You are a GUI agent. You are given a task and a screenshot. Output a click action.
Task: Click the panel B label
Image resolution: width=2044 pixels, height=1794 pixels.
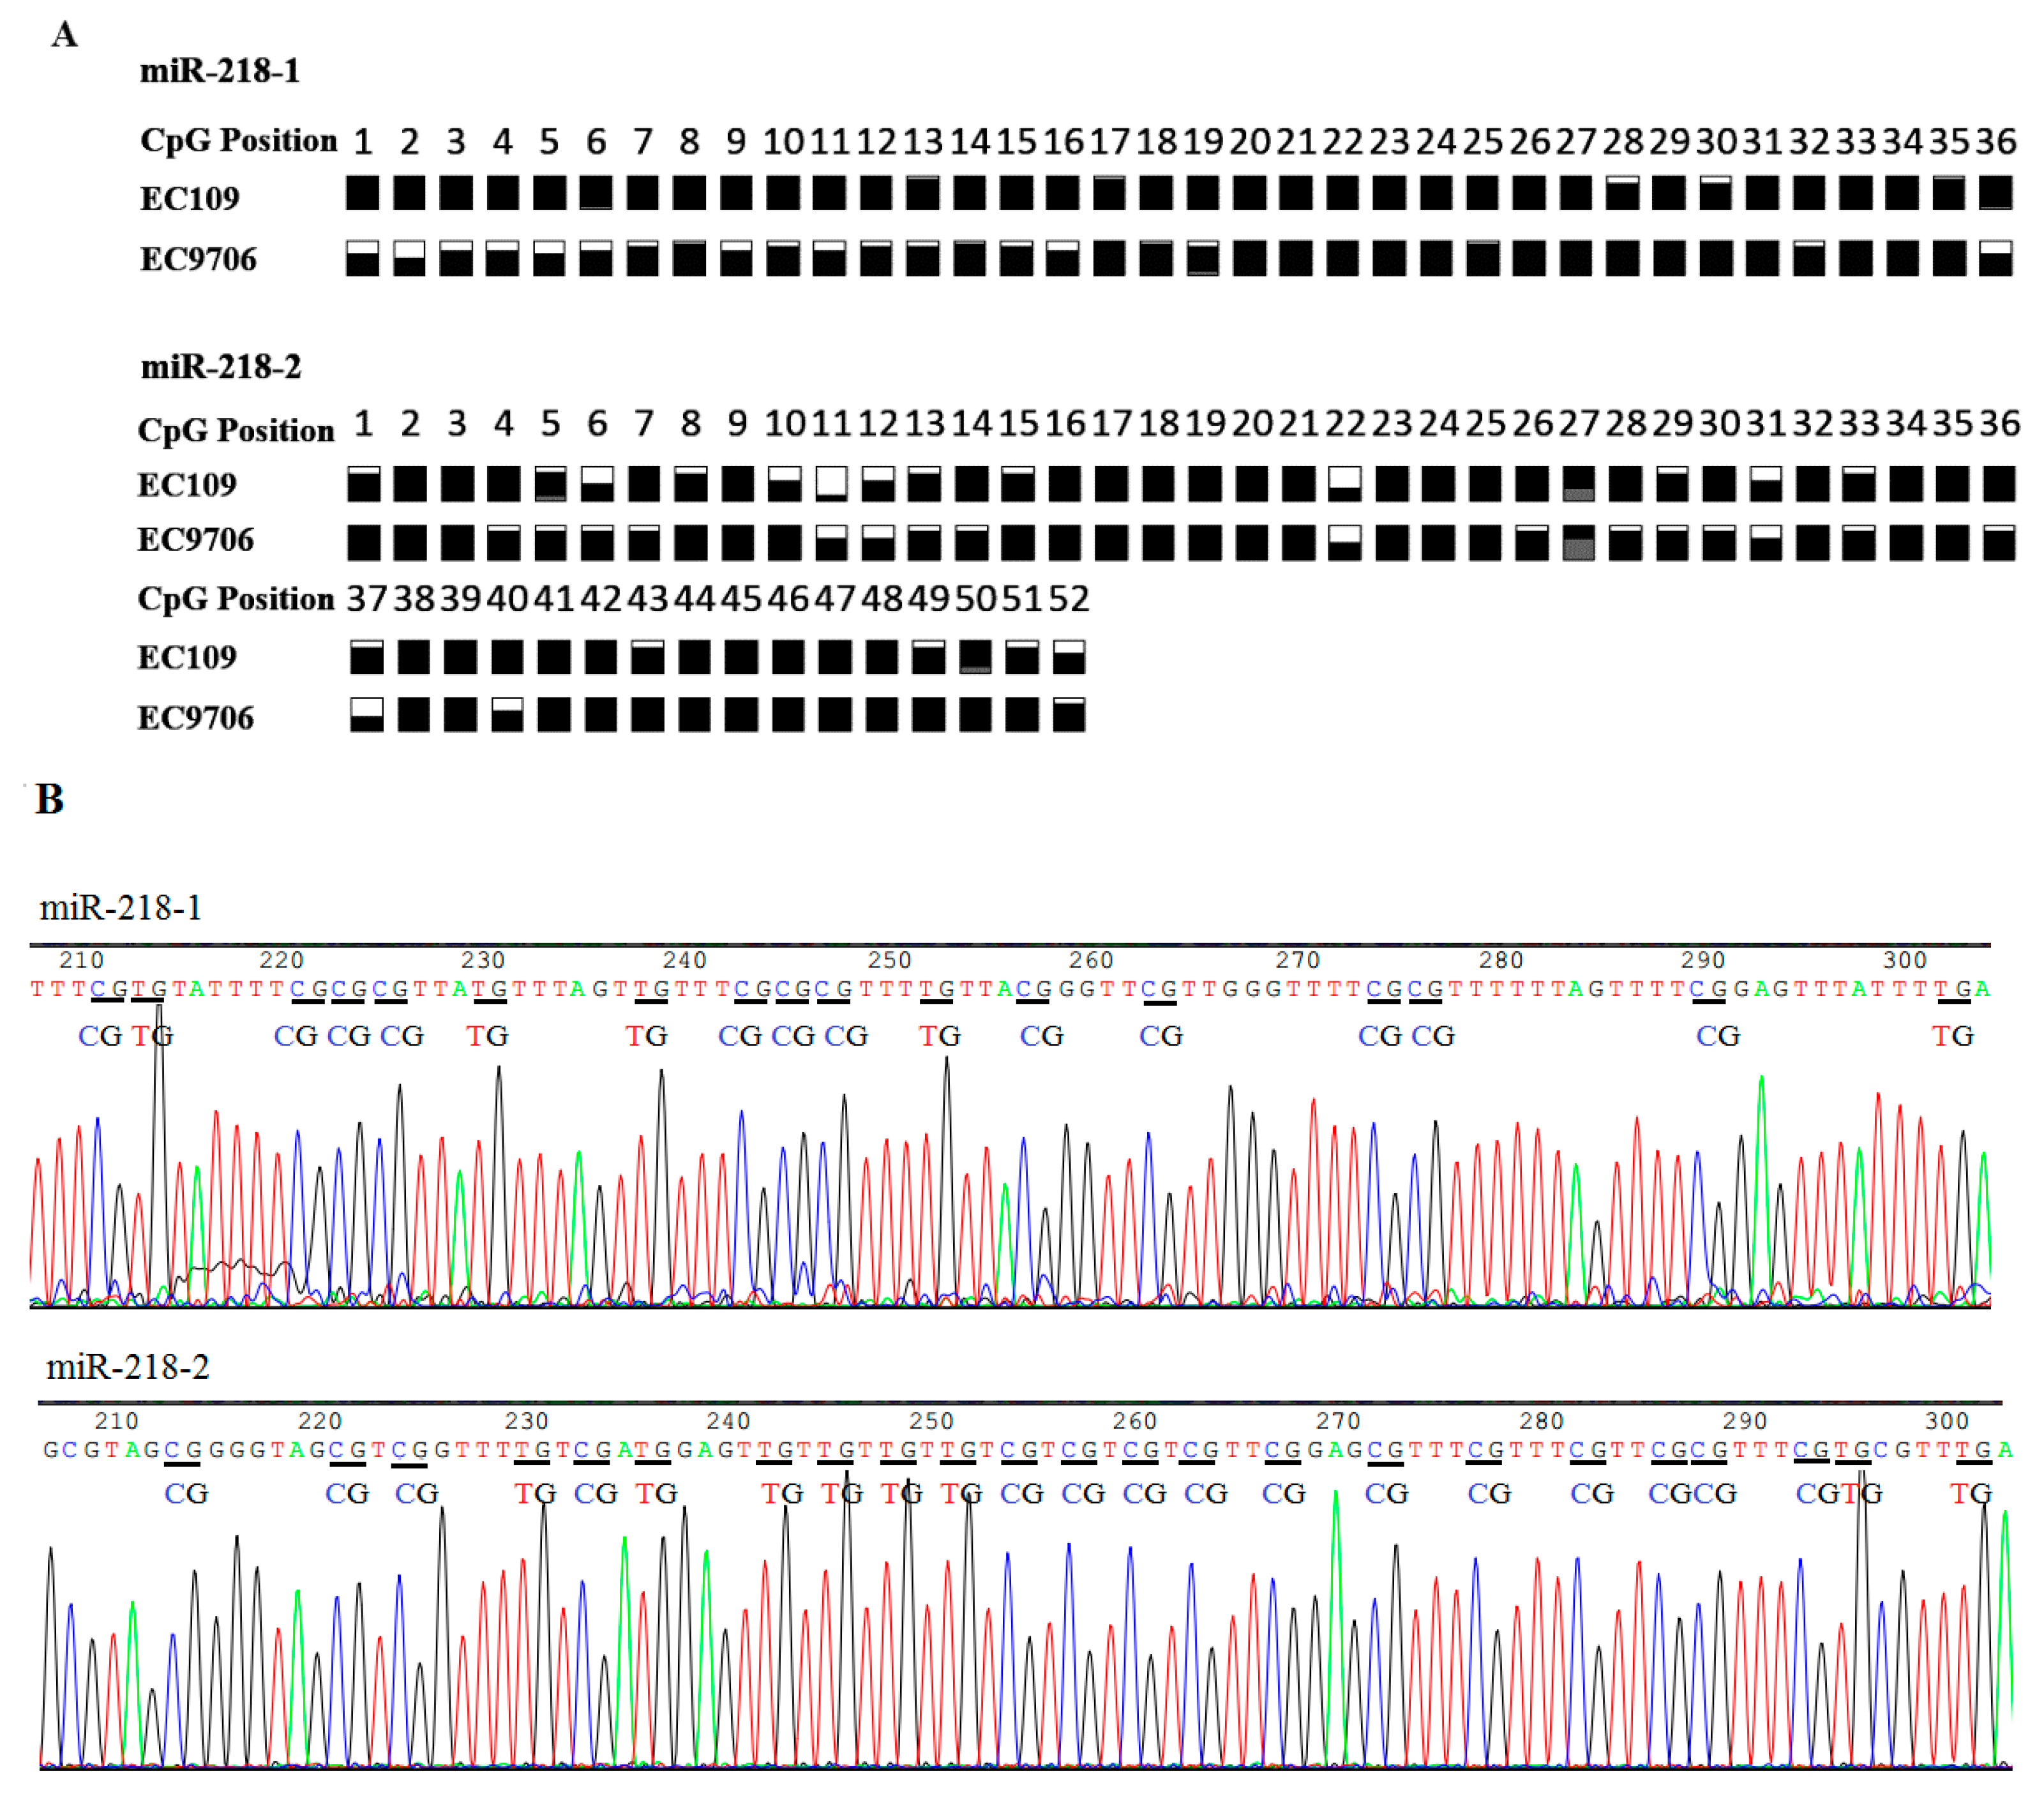pyautogui.click(x=49, y=800)
